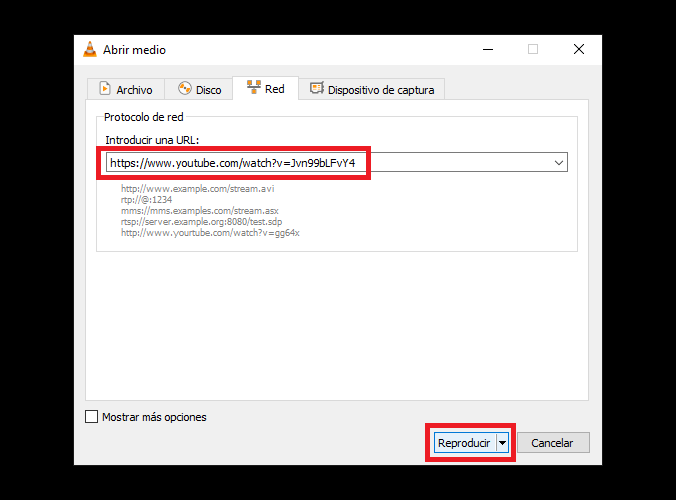Expand the URL history dropdown arrow
Screen dimensions: 676x500
559,162
